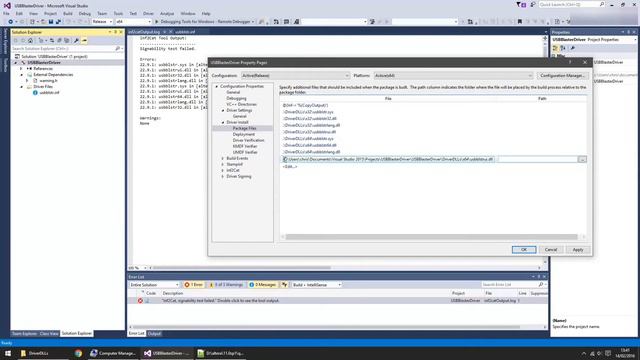This screenshot has height=360, width=640.
Task: Toggle the 1 Error filter button
Action: tap(194, 284)
